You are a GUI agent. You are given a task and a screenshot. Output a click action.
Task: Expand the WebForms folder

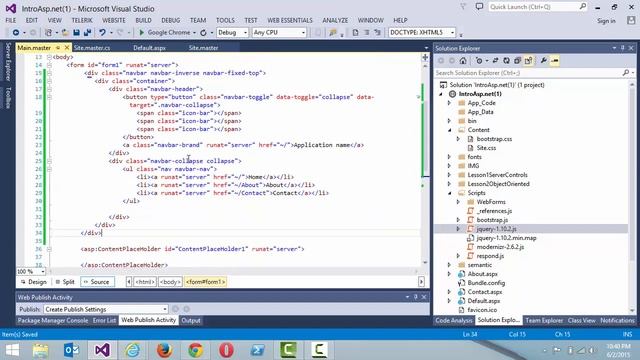click(x=458, y=202)
